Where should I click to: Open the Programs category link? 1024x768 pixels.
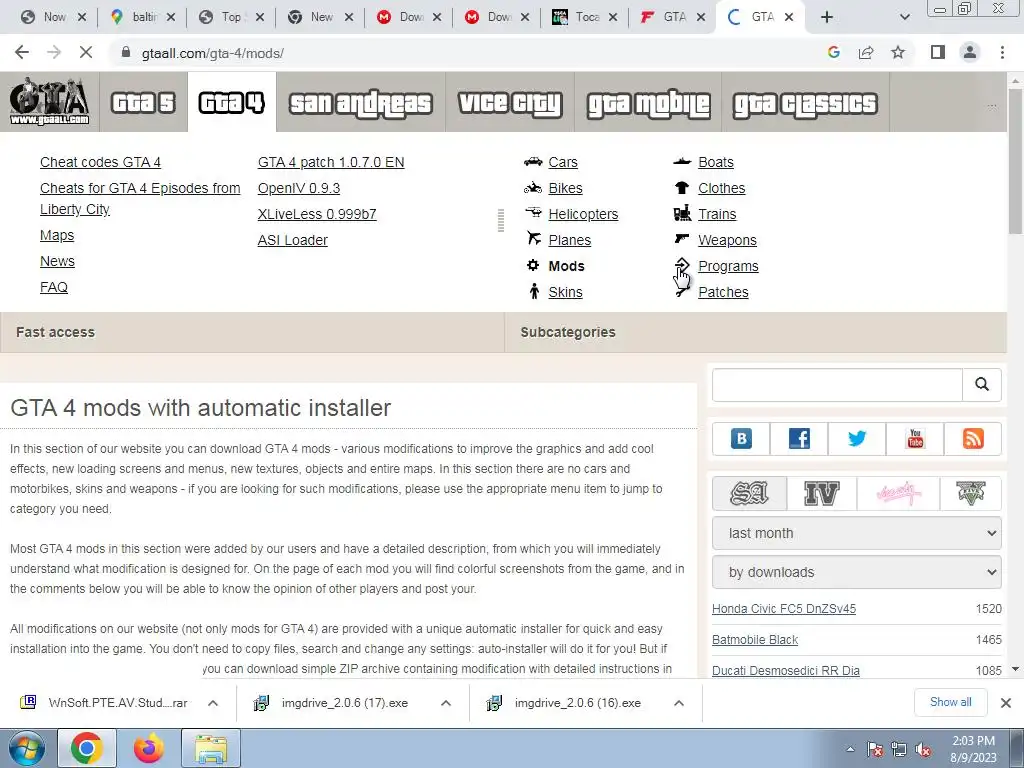[728, 266]
